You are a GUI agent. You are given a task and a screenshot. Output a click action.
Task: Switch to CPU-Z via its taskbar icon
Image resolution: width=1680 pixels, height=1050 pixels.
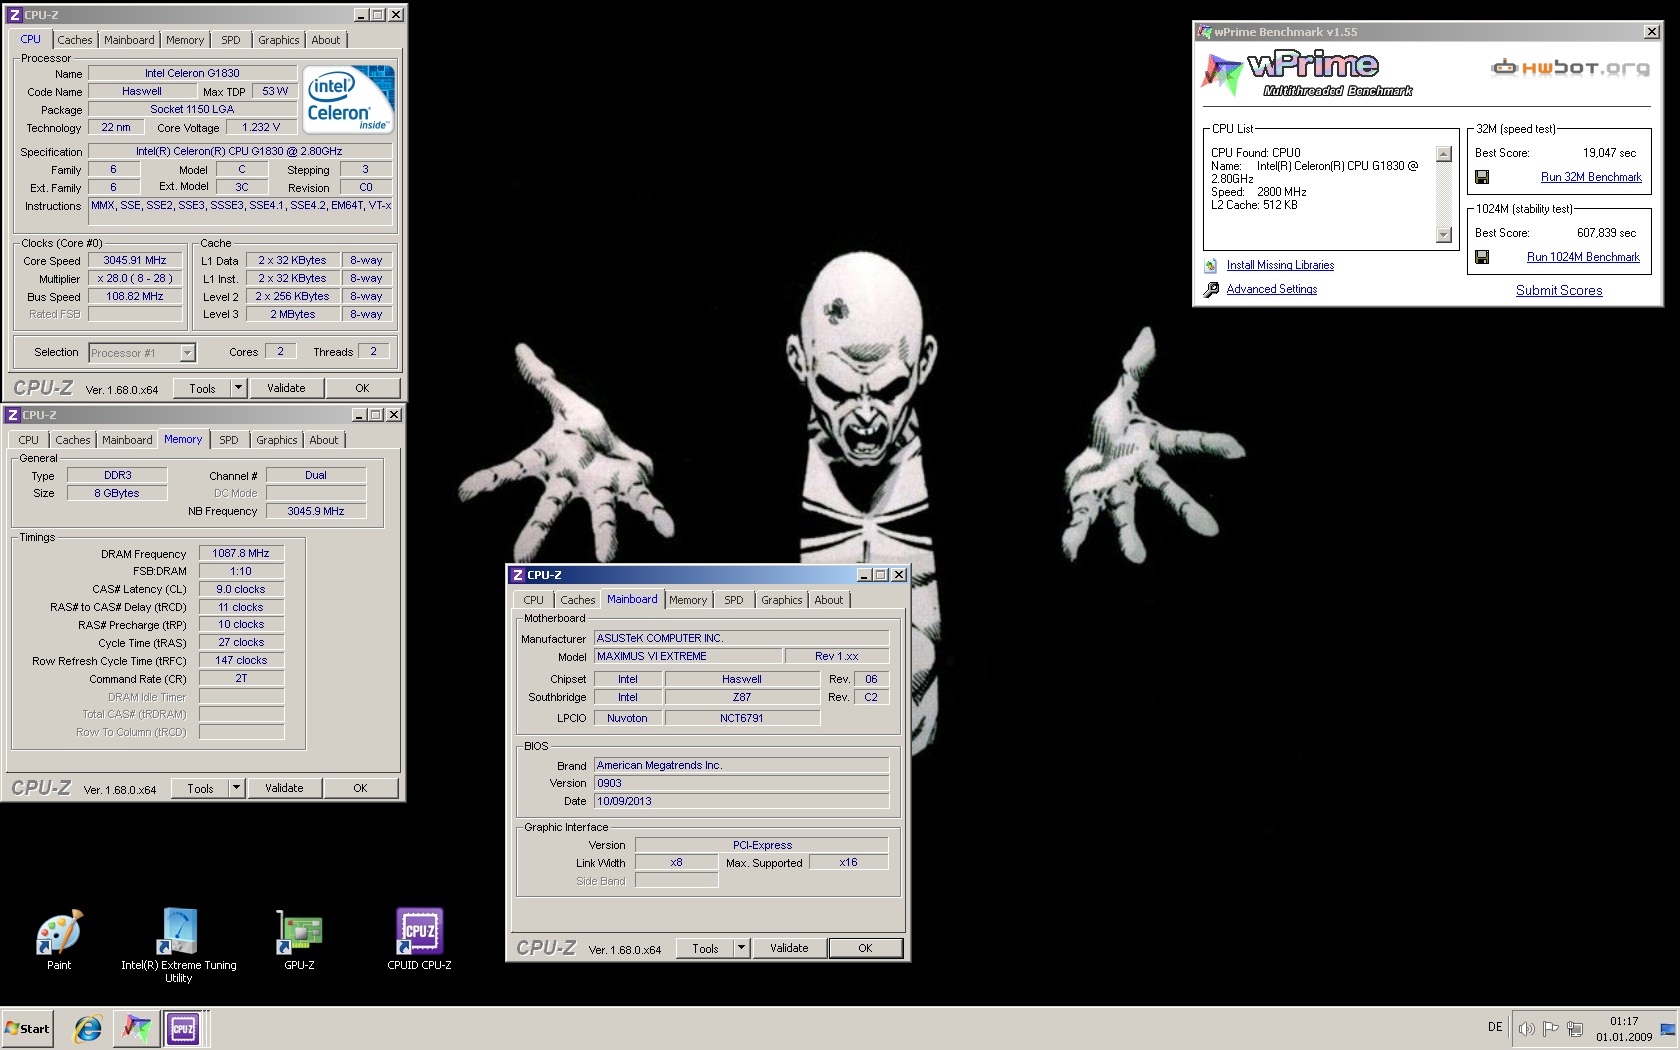[x=184, y=1028]
